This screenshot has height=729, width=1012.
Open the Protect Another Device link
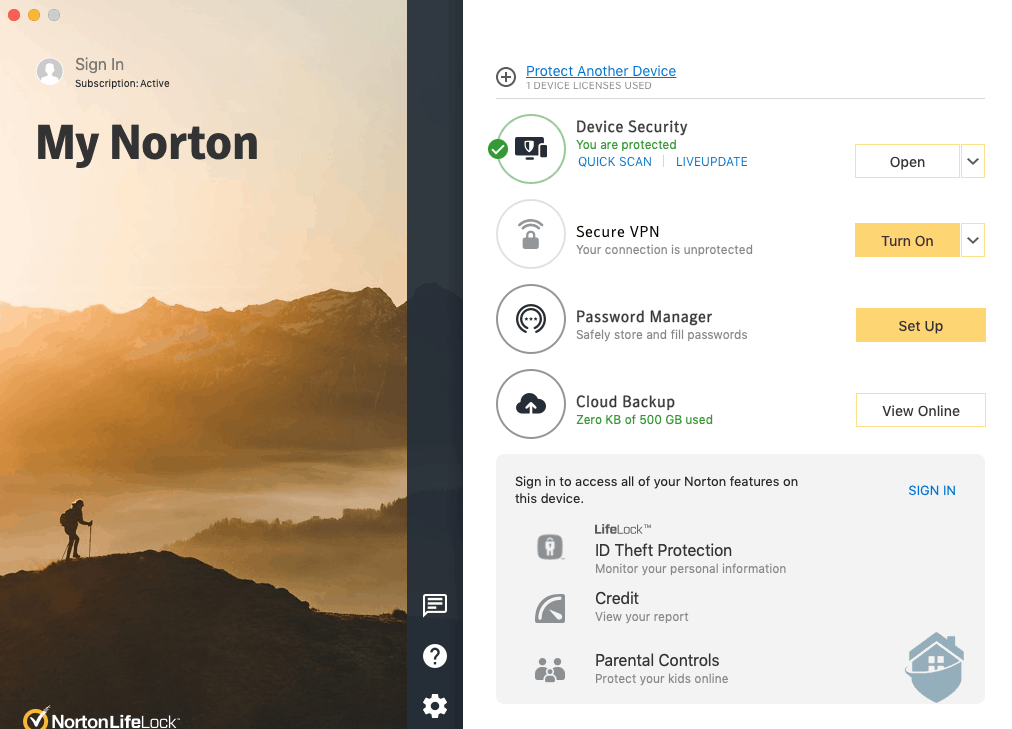(x=601, y=71)
